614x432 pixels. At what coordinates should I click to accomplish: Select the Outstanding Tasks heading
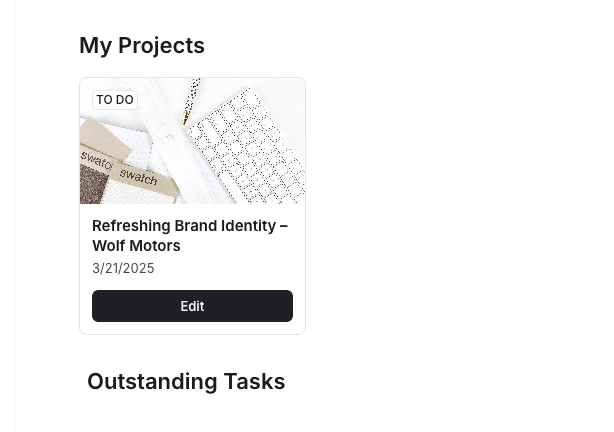pyautogui.click(x=186, y=381)
